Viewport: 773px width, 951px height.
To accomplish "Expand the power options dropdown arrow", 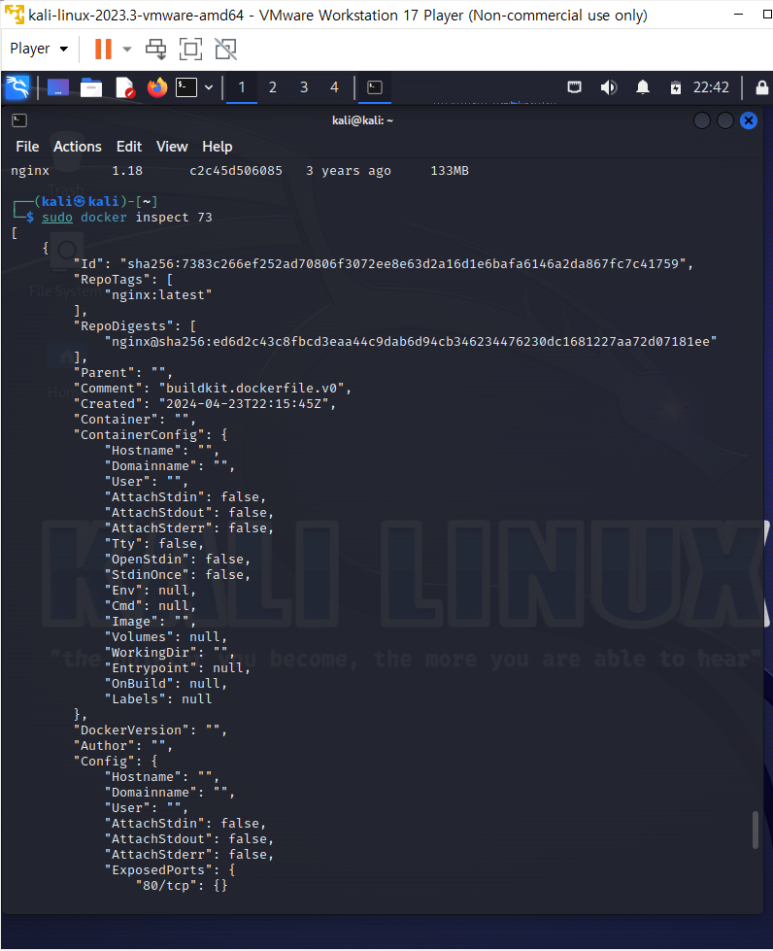I will [127, 49].
